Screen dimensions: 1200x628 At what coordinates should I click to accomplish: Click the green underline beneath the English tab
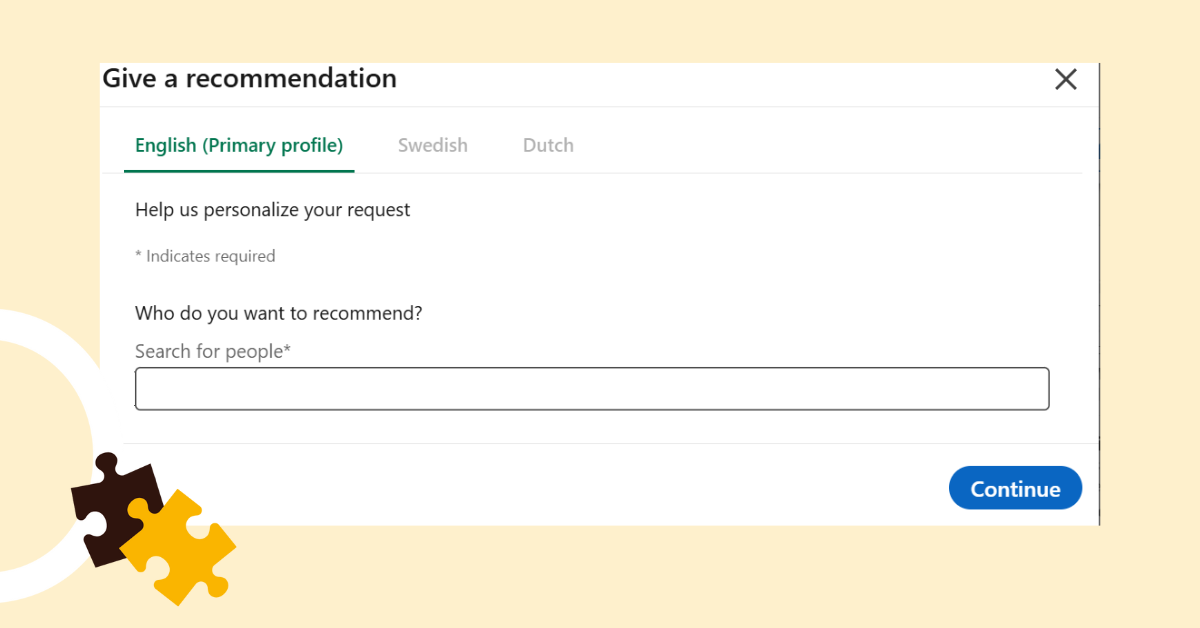pos(239,171)
